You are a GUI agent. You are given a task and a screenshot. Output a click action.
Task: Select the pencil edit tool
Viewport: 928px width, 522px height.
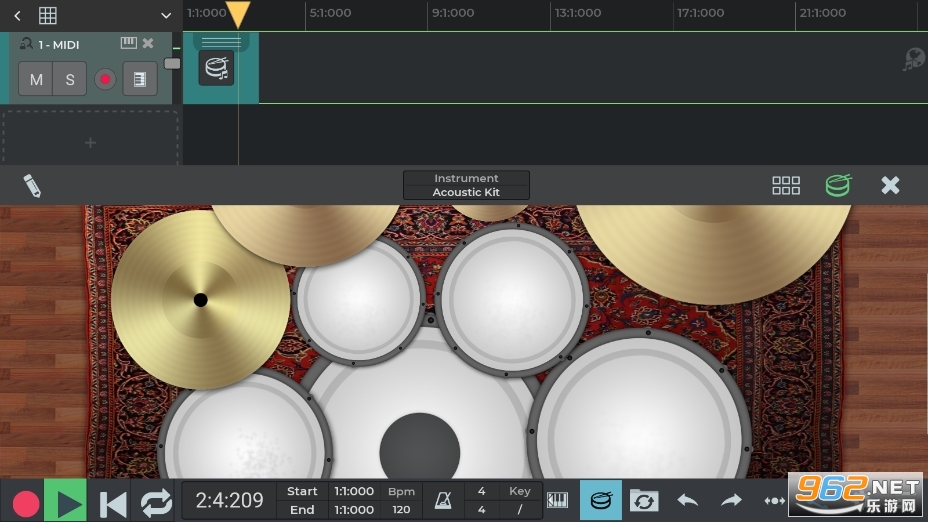pyautogui.click(x=32, y=185)
